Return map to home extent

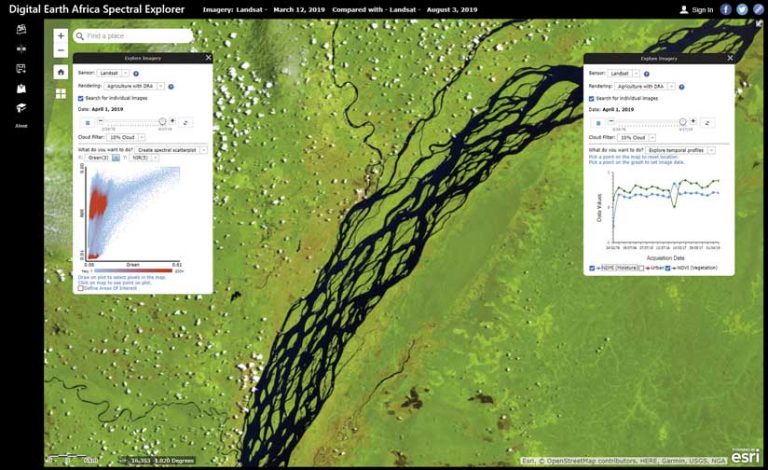61,72
